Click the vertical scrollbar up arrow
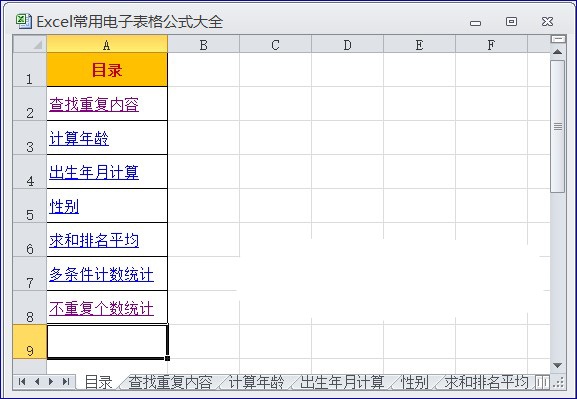 557,52
